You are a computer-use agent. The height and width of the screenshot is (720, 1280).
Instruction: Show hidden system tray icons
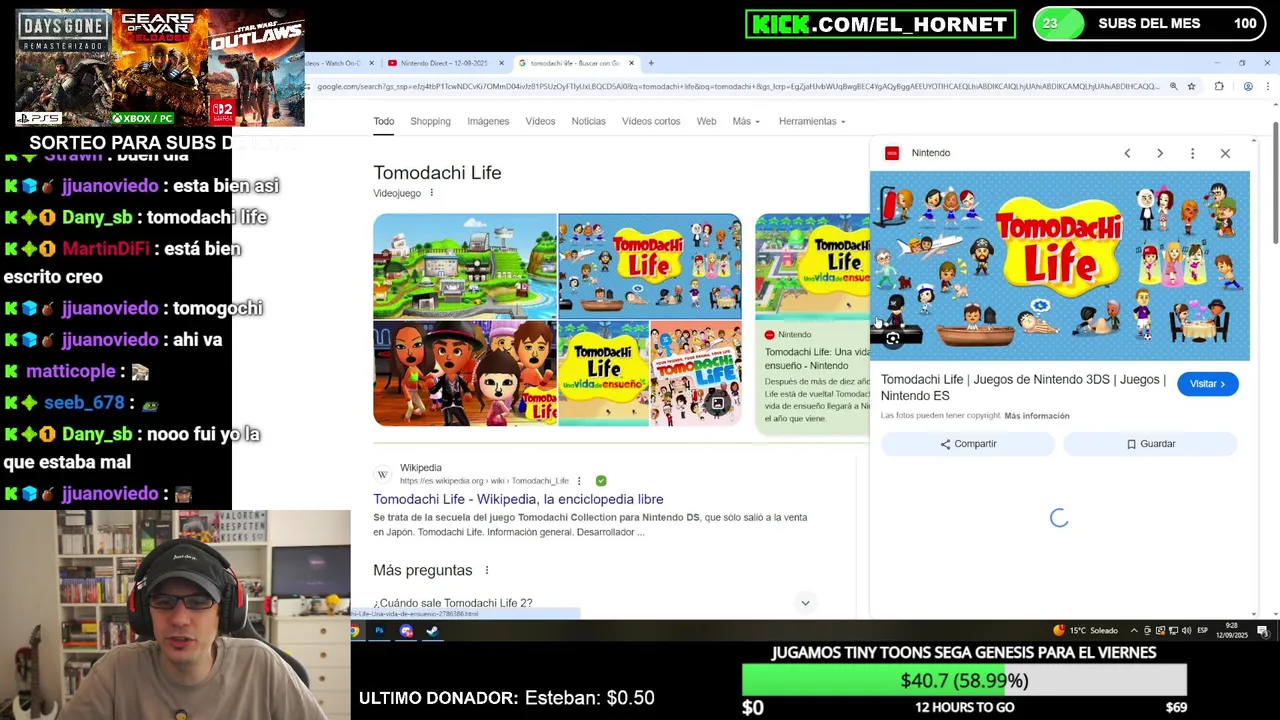click(x=1134, y=631)
